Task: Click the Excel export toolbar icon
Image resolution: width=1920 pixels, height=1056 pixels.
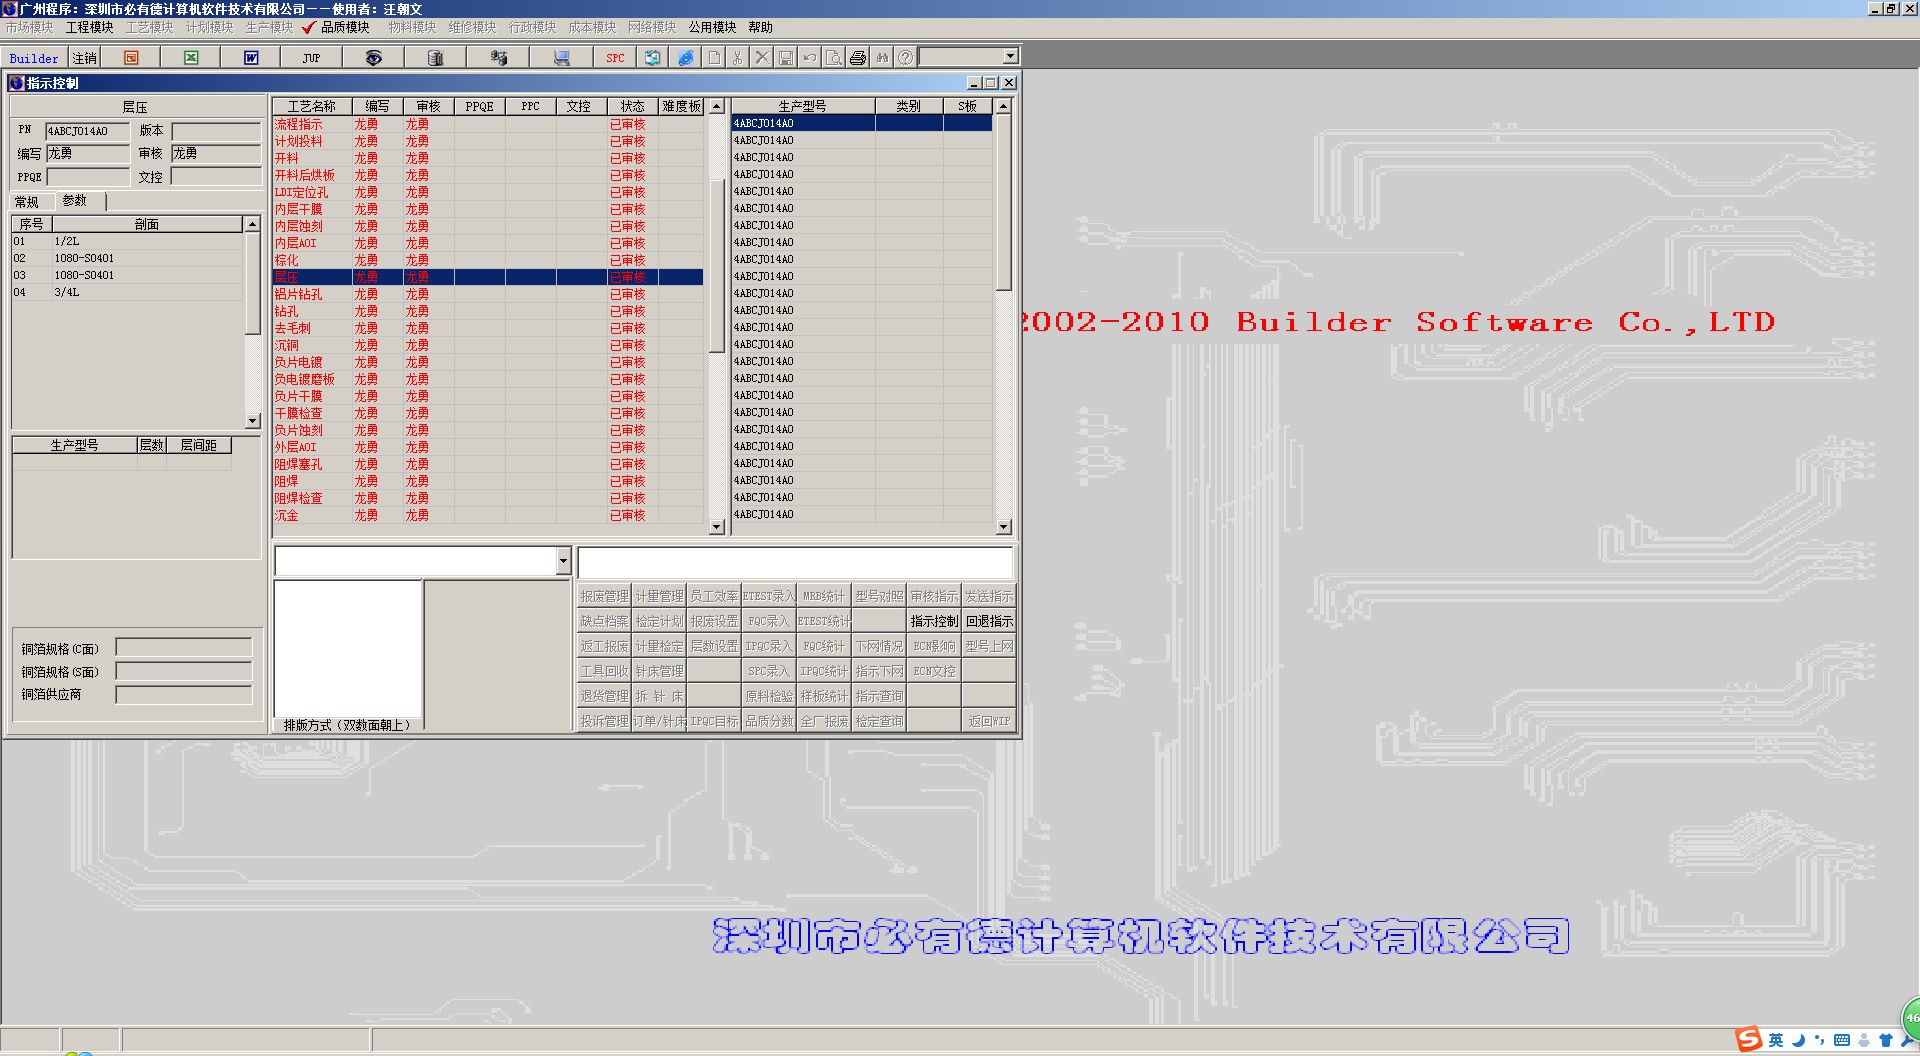Action: coord(191,58)
